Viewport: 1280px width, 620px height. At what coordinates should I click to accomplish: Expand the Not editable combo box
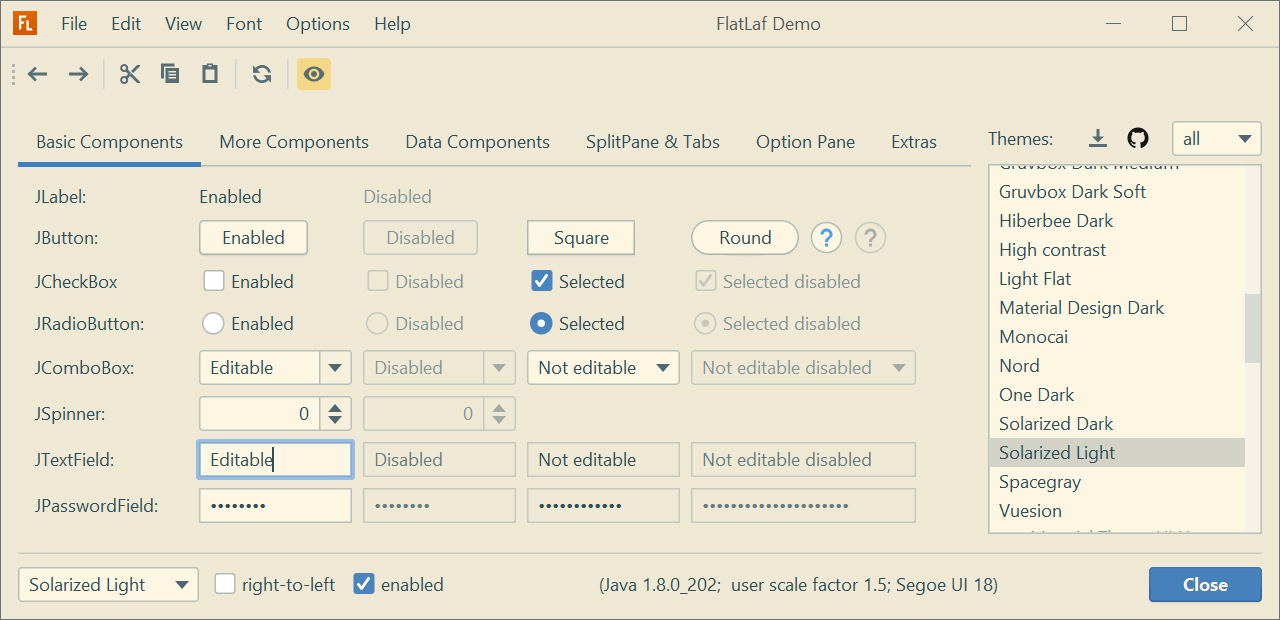[603, 368]
